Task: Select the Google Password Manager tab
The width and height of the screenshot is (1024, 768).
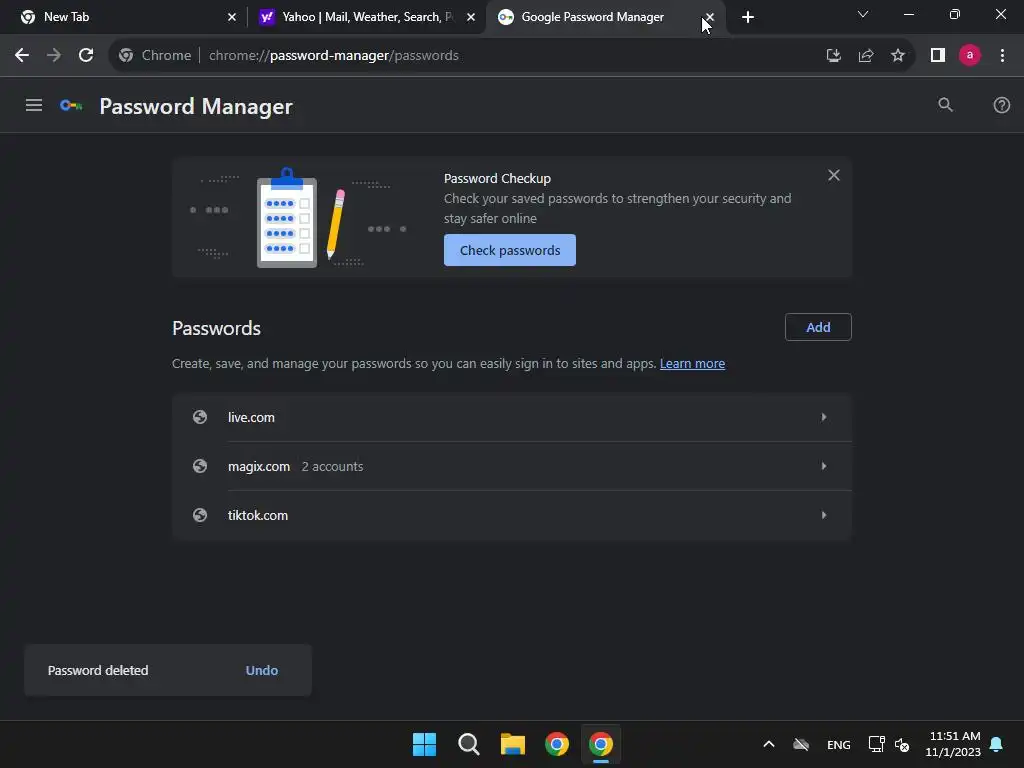Action: [x=604, y=17]
